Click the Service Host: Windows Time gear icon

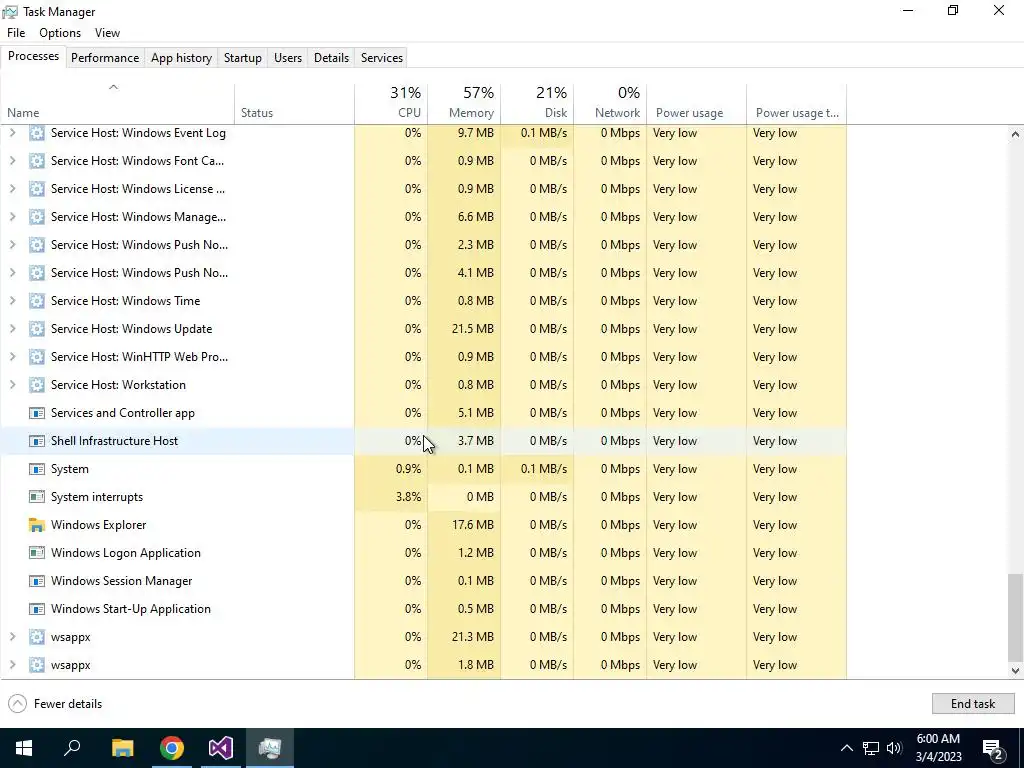[x=37, y=301]
